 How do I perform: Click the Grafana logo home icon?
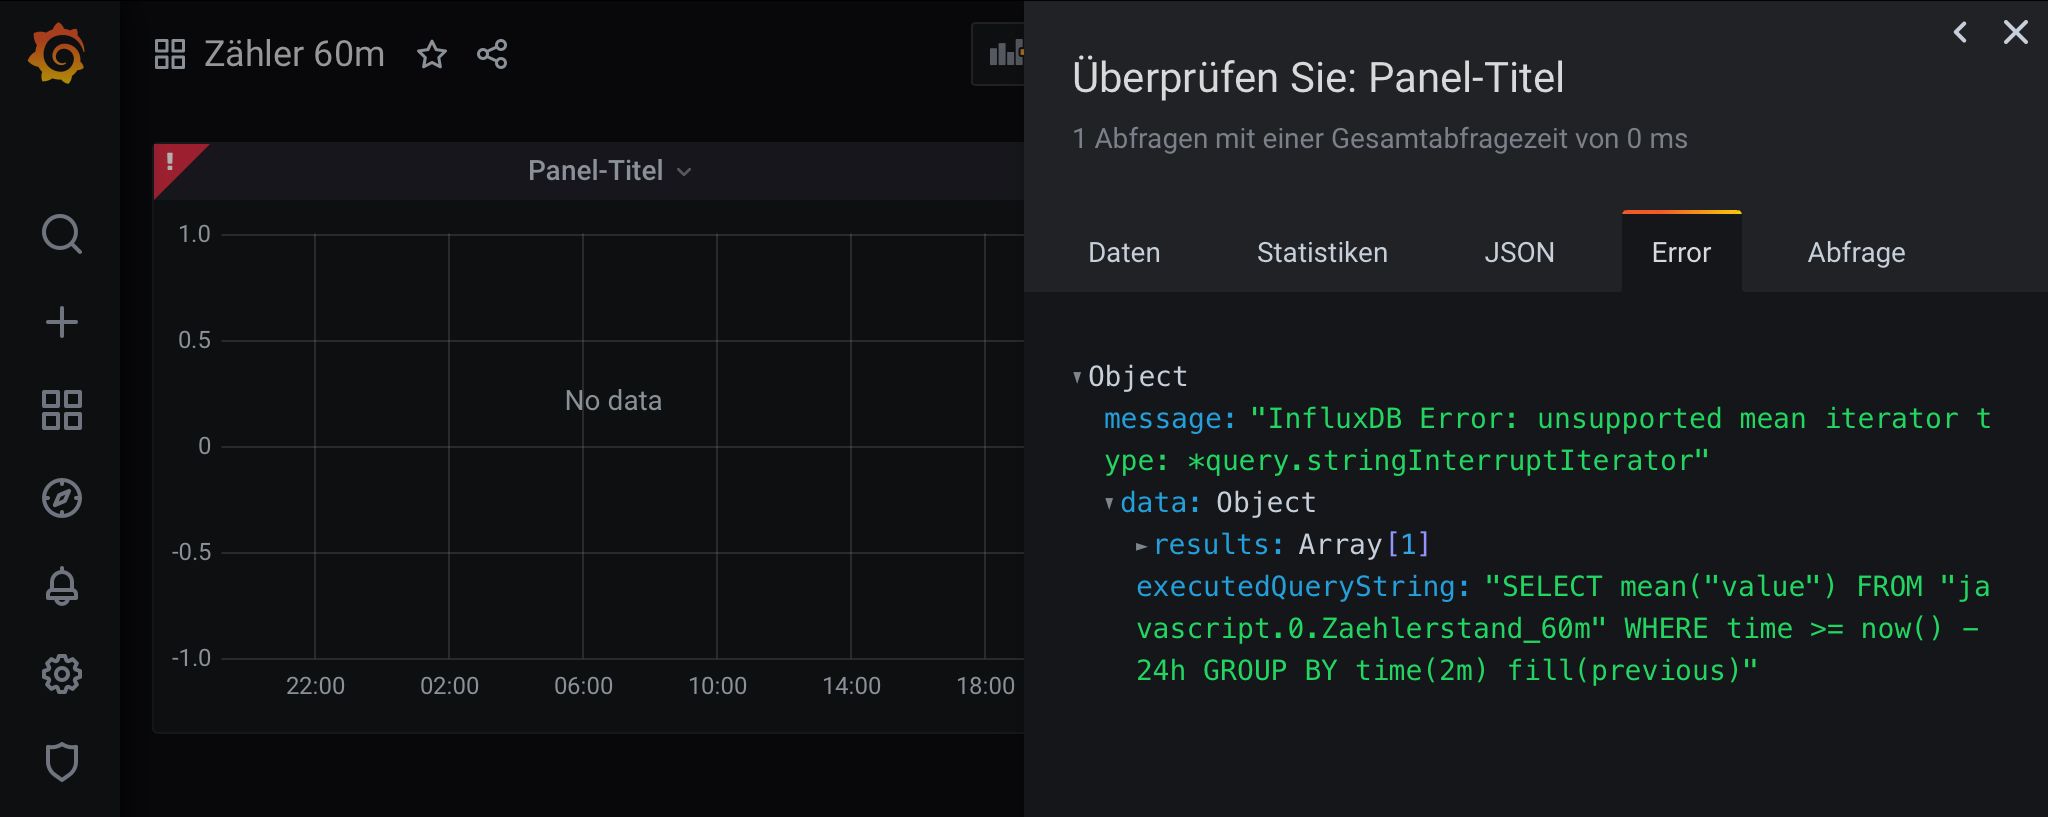point(57,54)
